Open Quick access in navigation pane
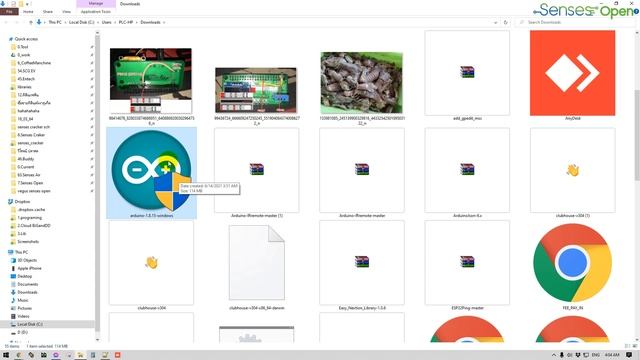The width and height of the screenshot is (640, 360). click(26, 39)
